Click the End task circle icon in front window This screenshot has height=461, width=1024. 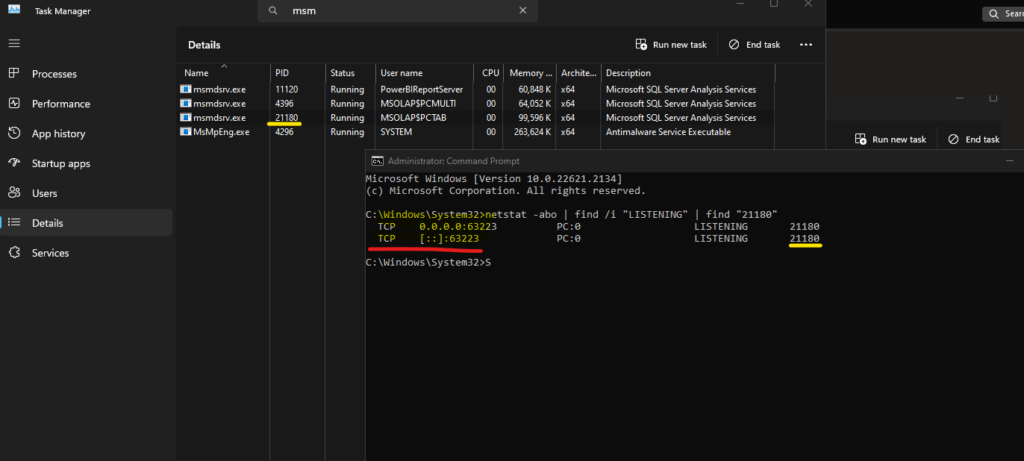coord(734,44)
